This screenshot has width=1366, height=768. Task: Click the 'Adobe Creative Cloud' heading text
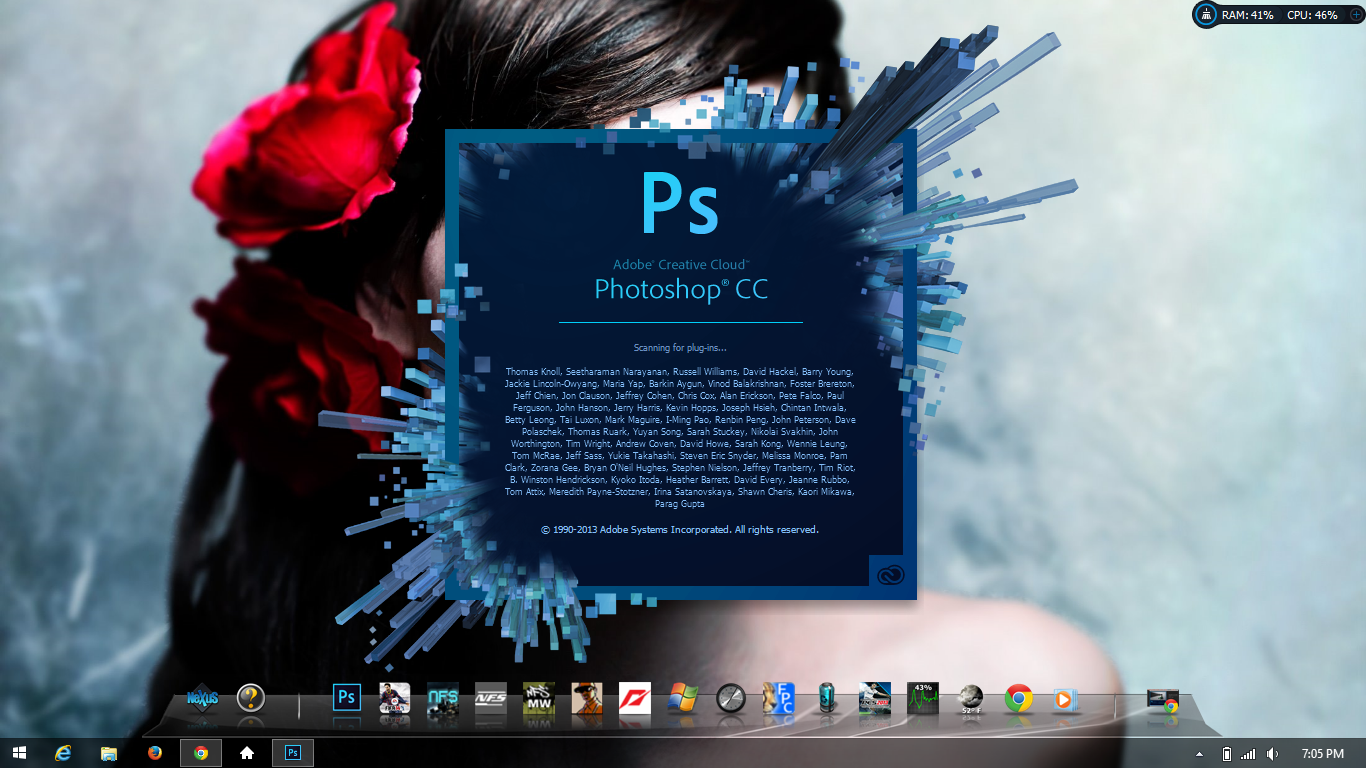(681, 265)
